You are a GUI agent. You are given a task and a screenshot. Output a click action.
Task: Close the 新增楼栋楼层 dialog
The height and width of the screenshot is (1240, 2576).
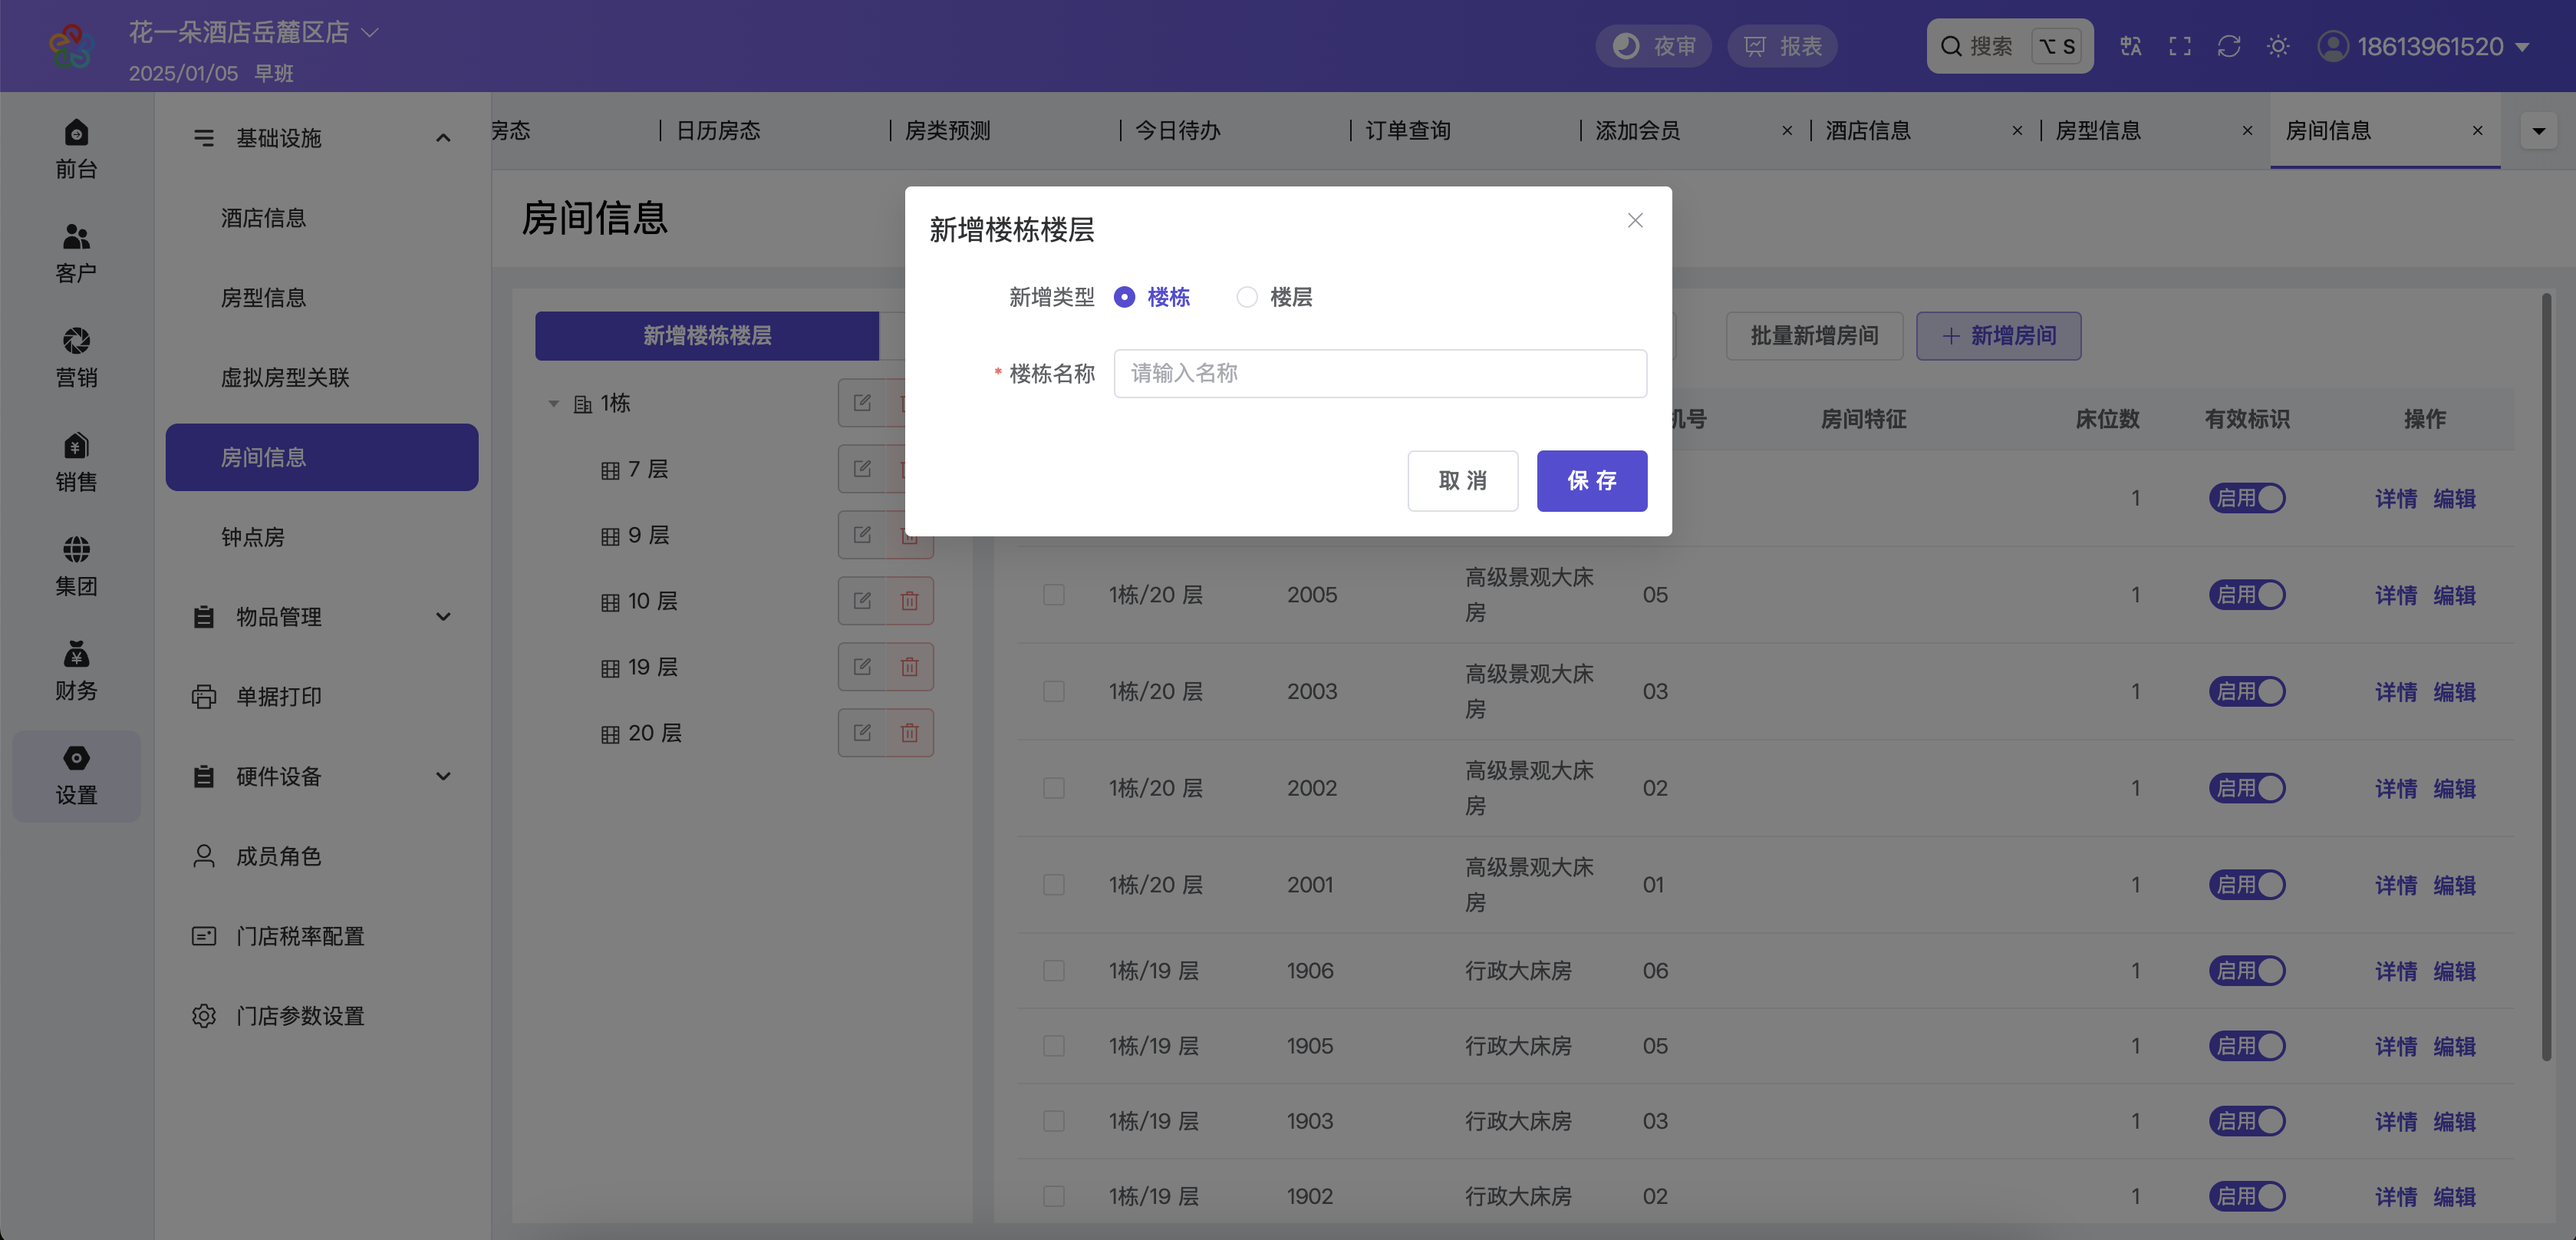pos(1635,220)
